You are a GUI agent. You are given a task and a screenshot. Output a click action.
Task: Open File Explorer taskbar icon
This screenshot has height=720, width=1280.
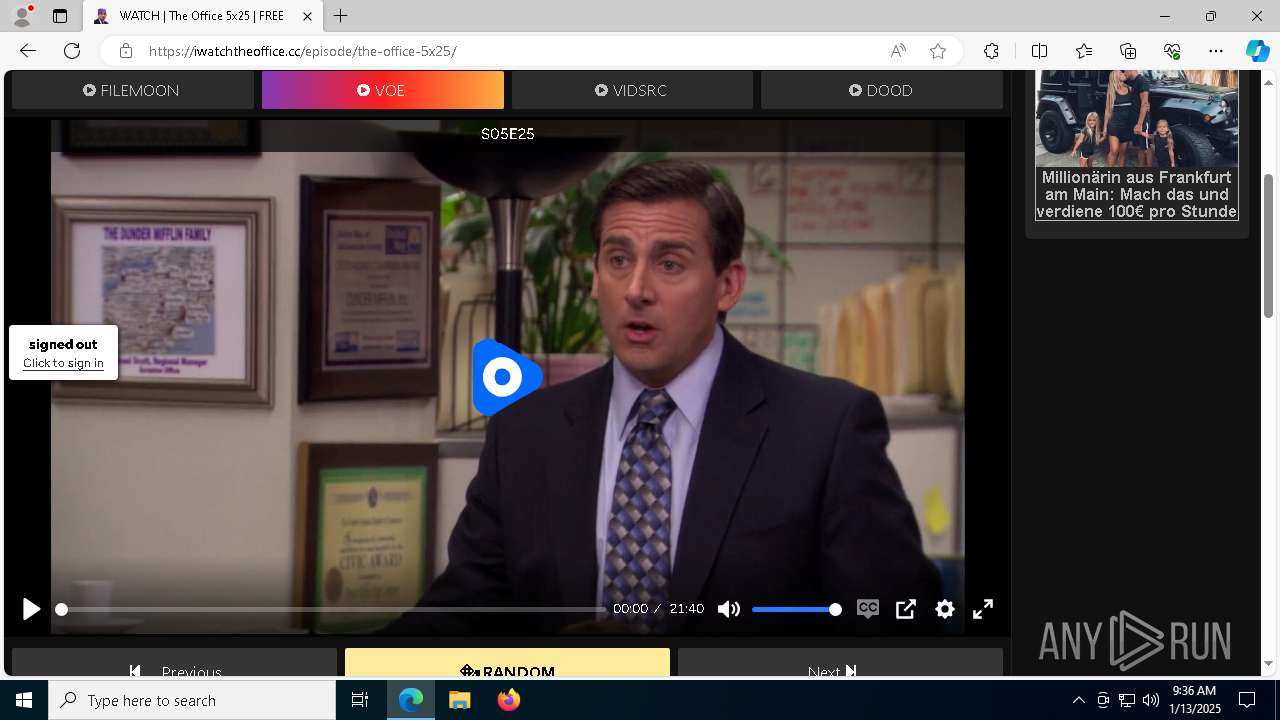[x=460, y=700]
